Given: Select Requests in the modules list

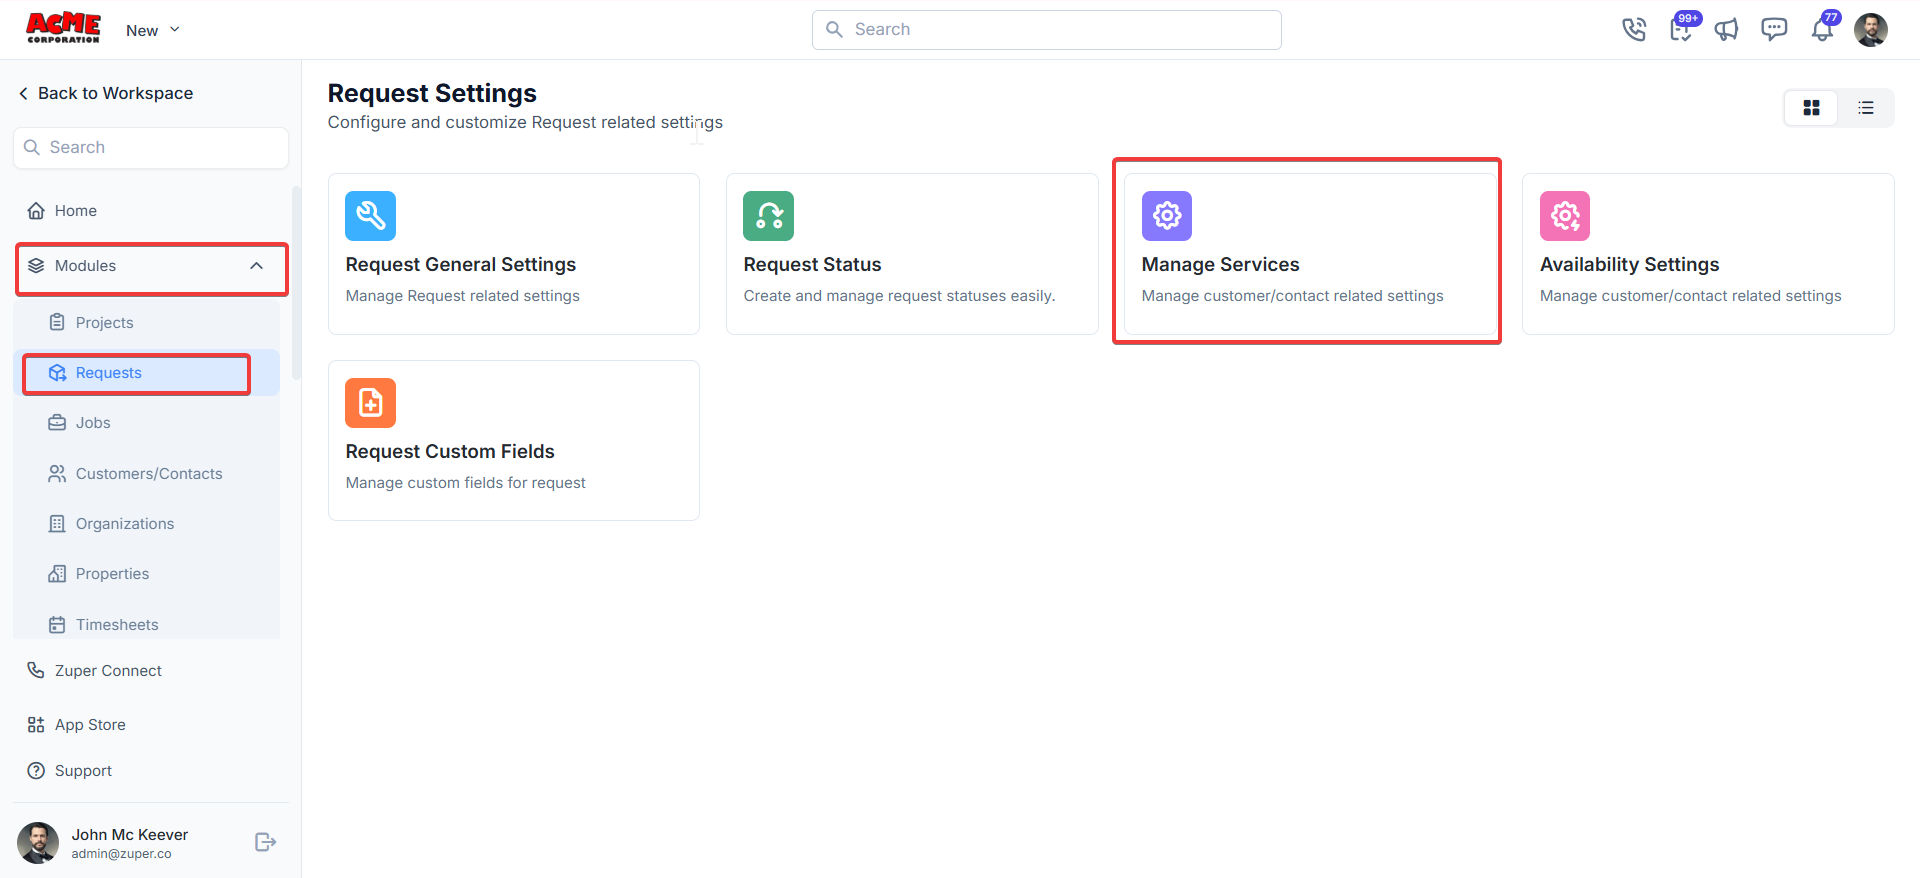Looking at the screenshot, I should pyautogui.click(x=148, y=373).
